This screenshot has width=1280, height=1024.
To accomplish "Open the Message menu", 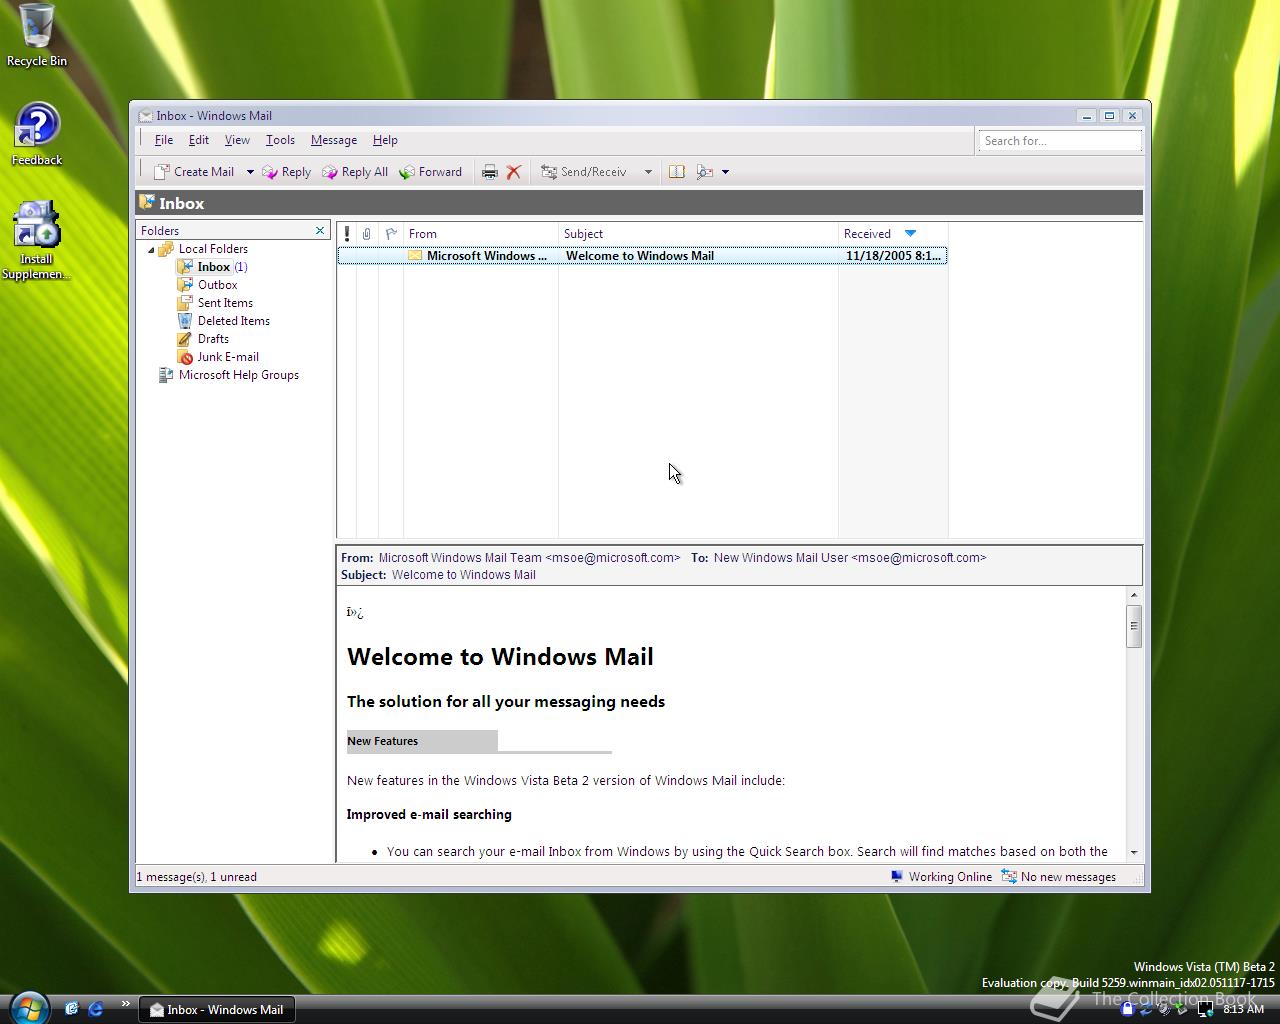I will (334, 140).
